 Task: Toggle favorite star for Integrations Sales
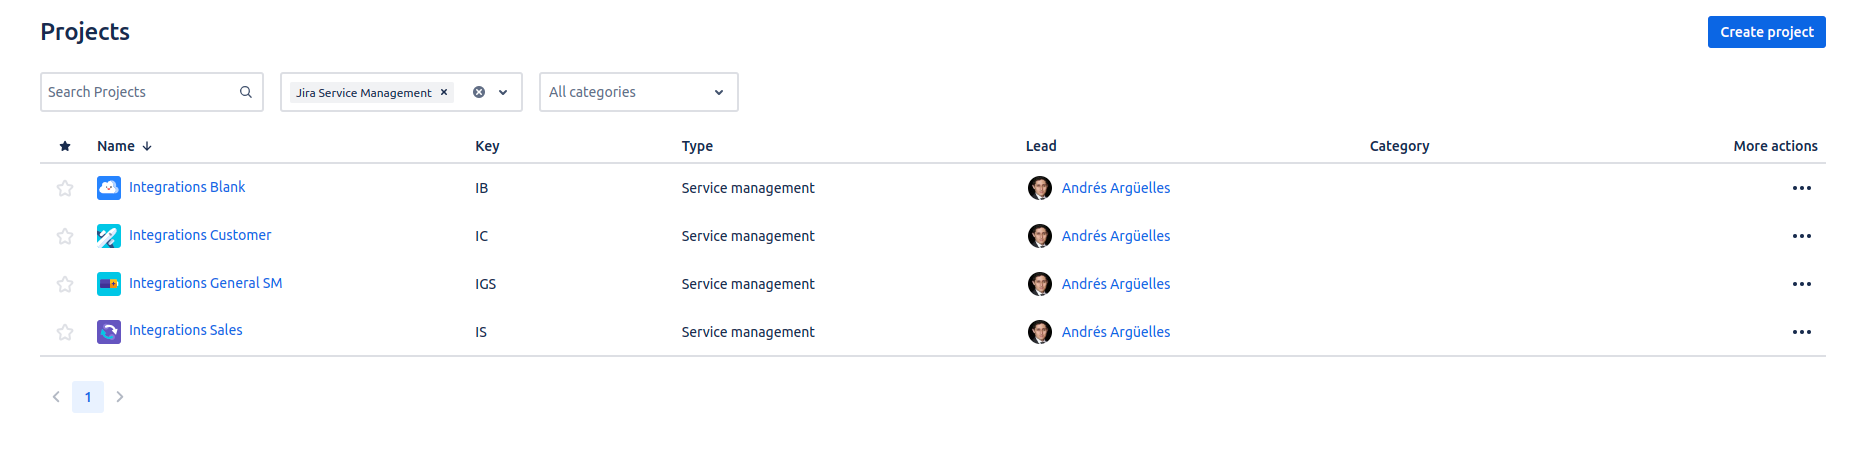[x=65, y=332]
